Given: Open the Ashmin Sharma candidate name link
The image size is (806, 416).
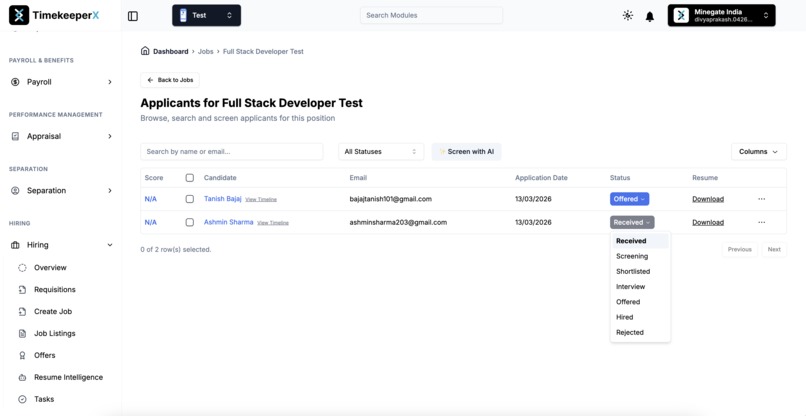Looking at the screenshot, I should coord(229,222).
